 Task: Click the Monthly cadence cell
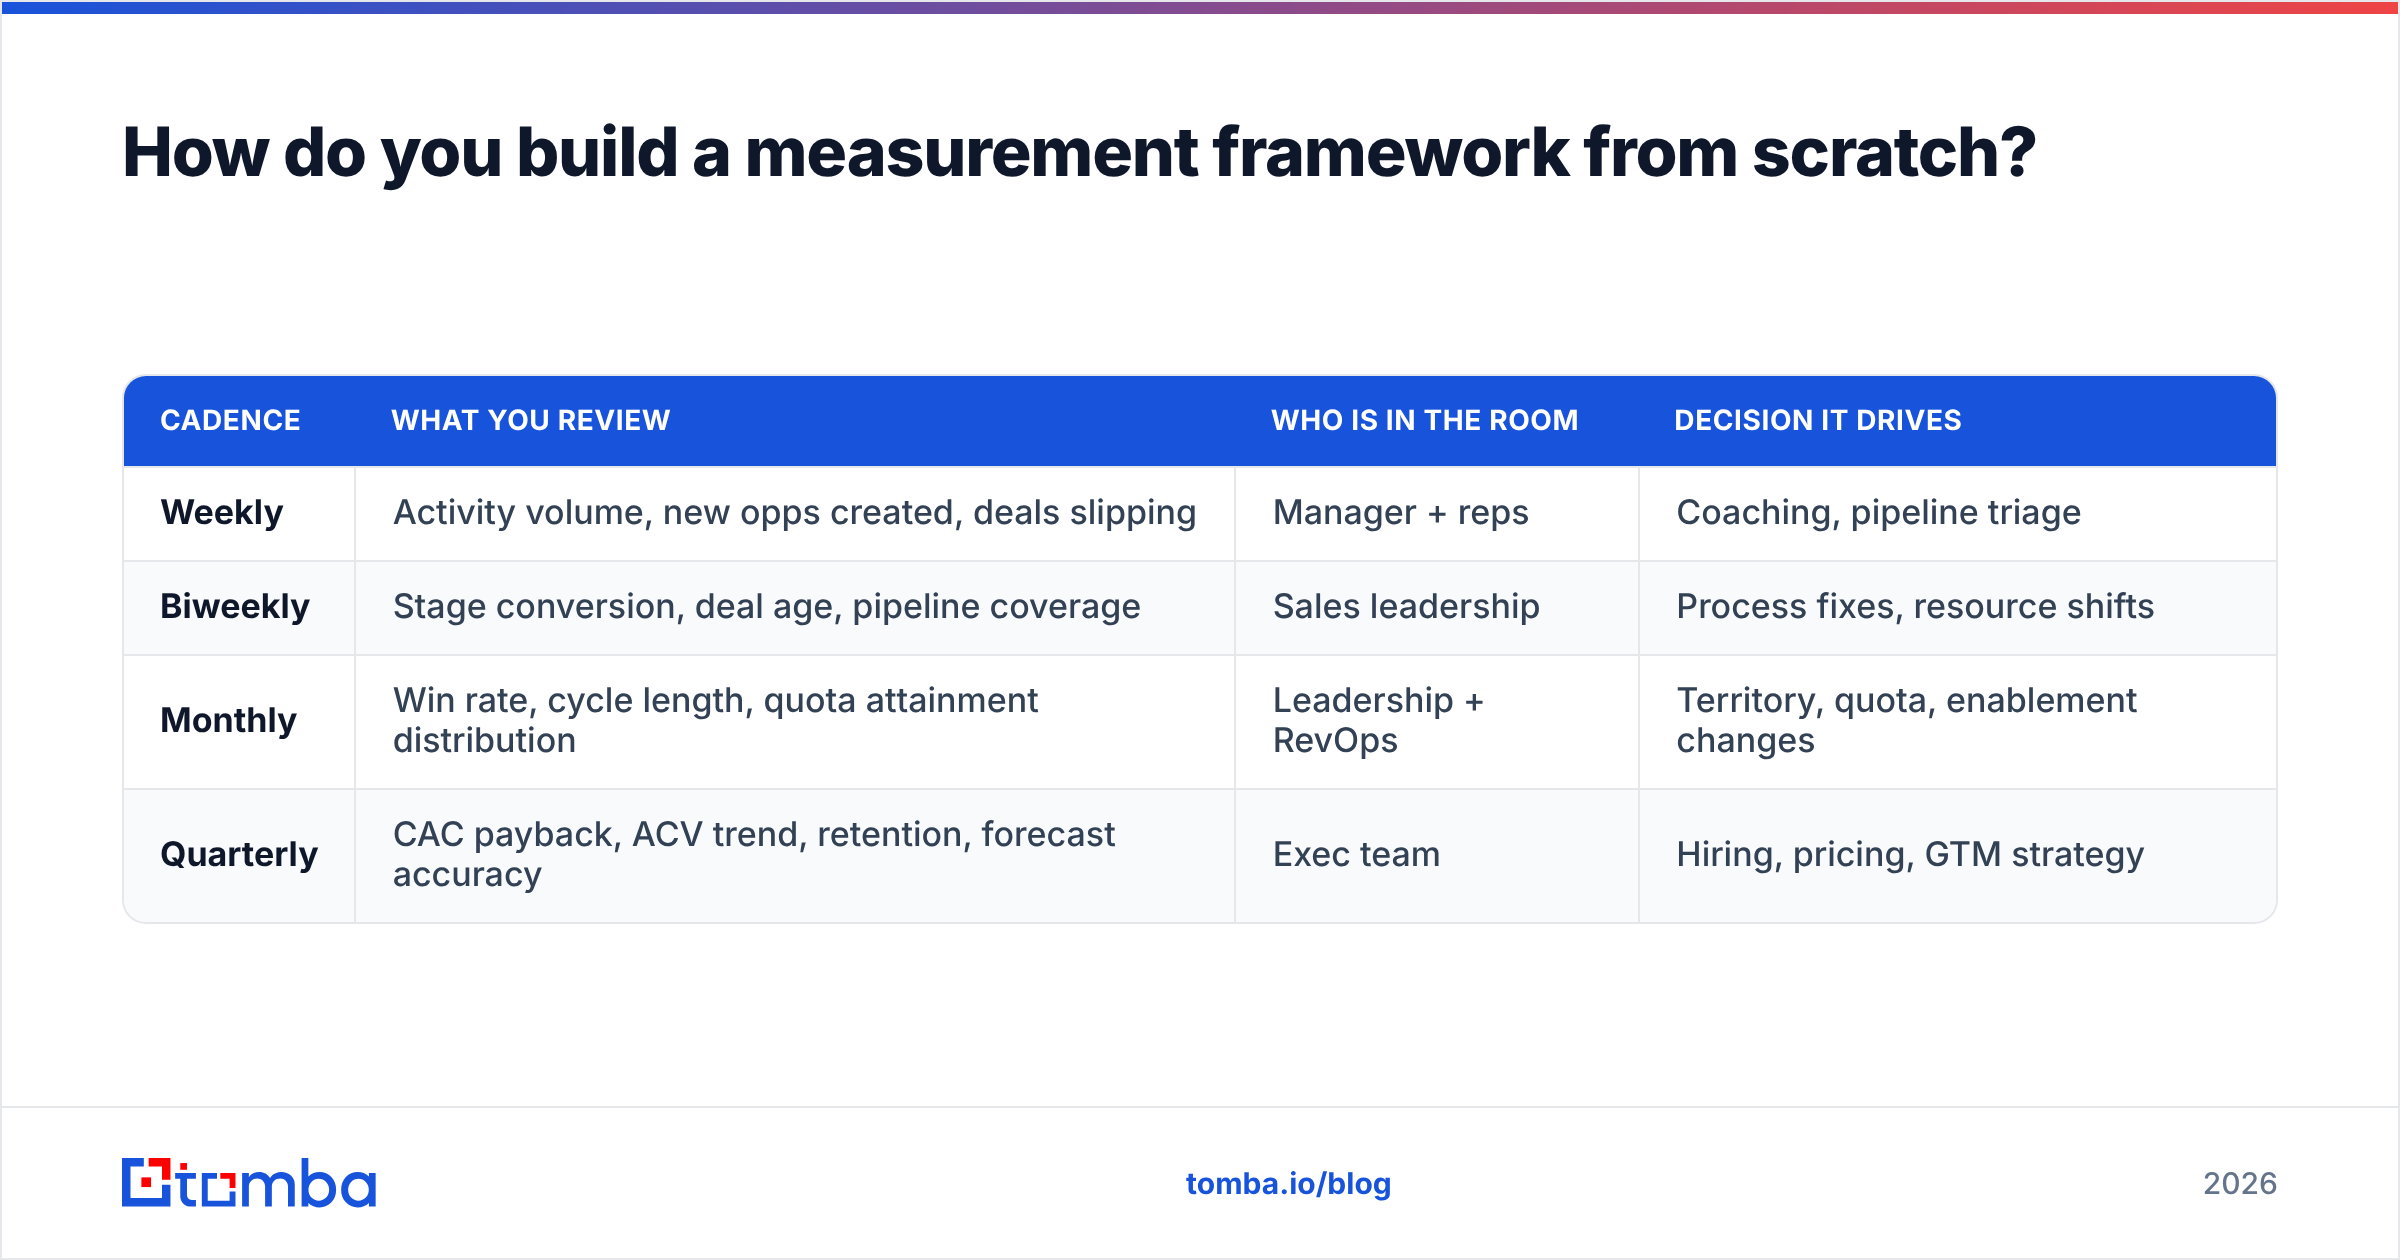pos(239,721)
